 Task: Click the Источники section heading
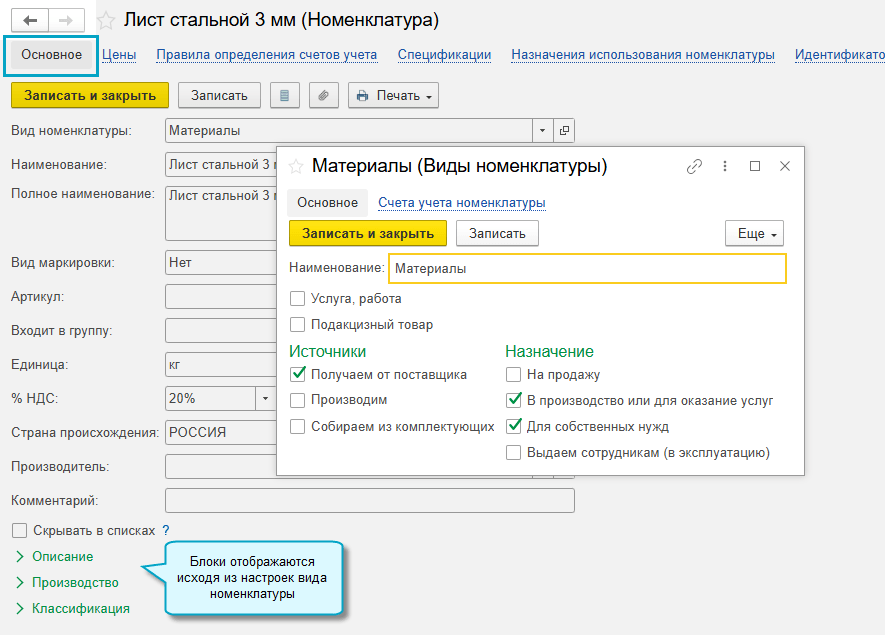(327, 351)
